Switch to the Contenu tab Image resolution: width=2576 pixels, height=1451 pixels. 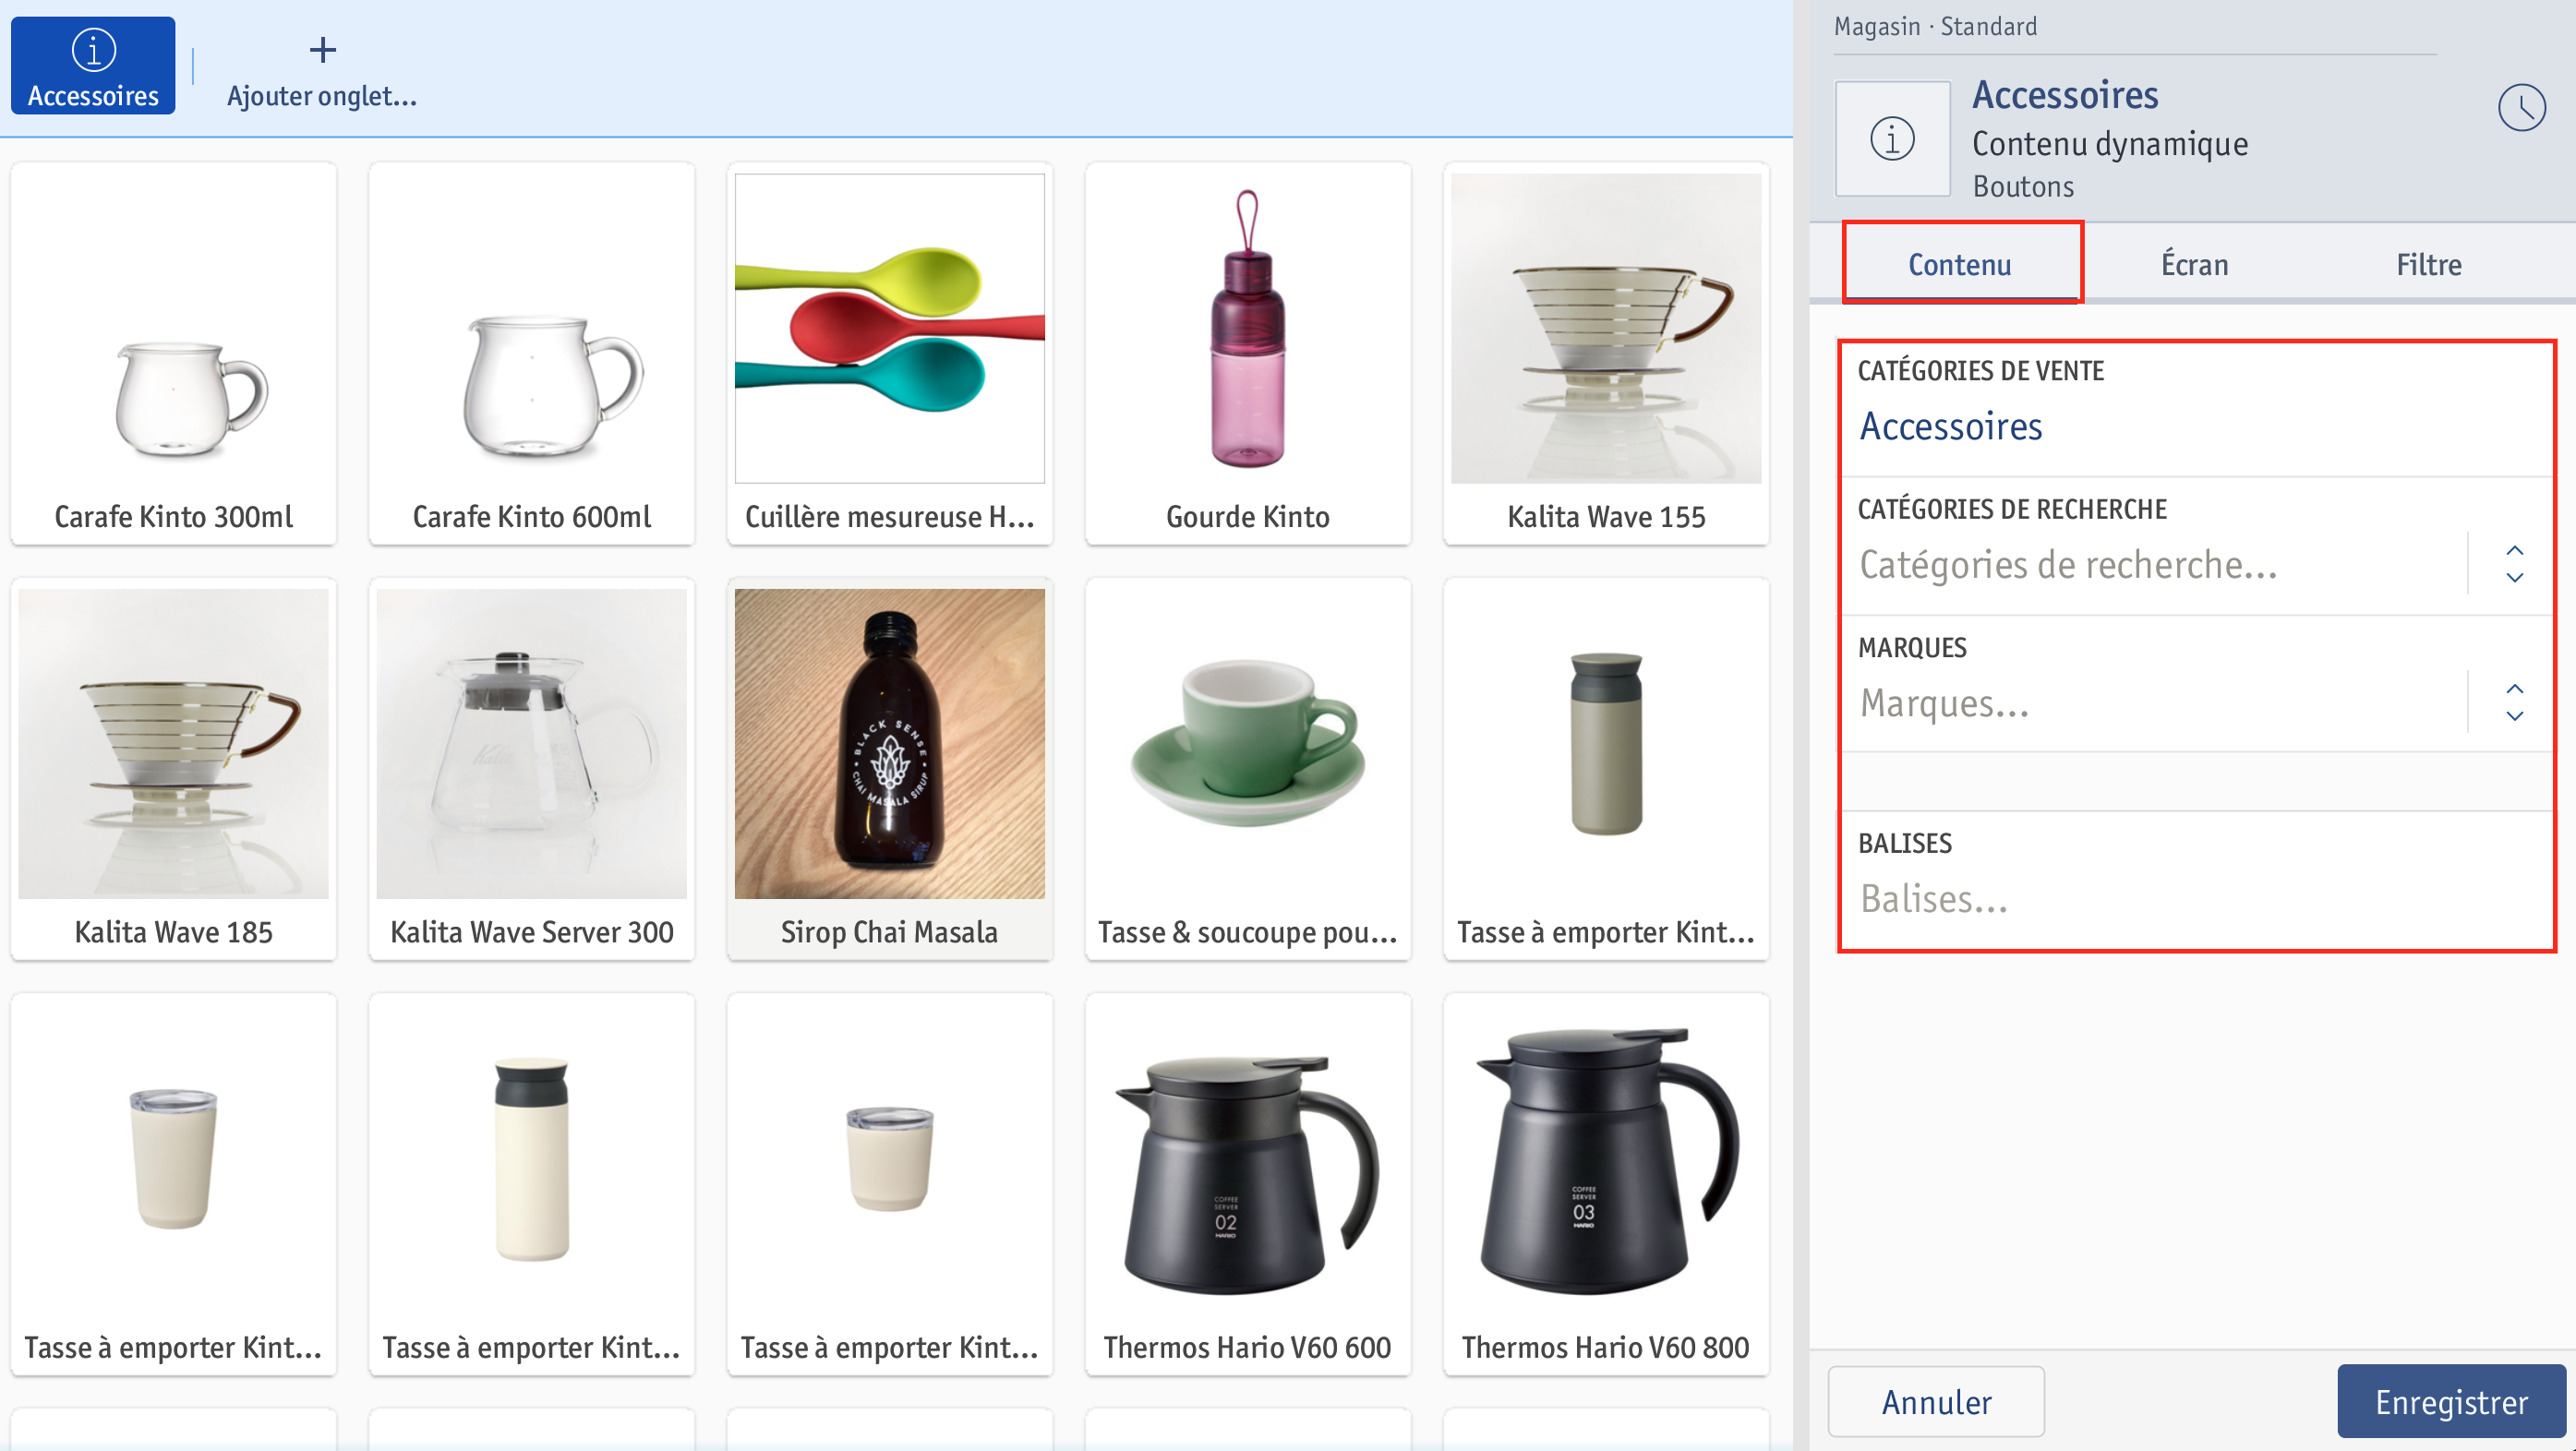(1959, 264)
